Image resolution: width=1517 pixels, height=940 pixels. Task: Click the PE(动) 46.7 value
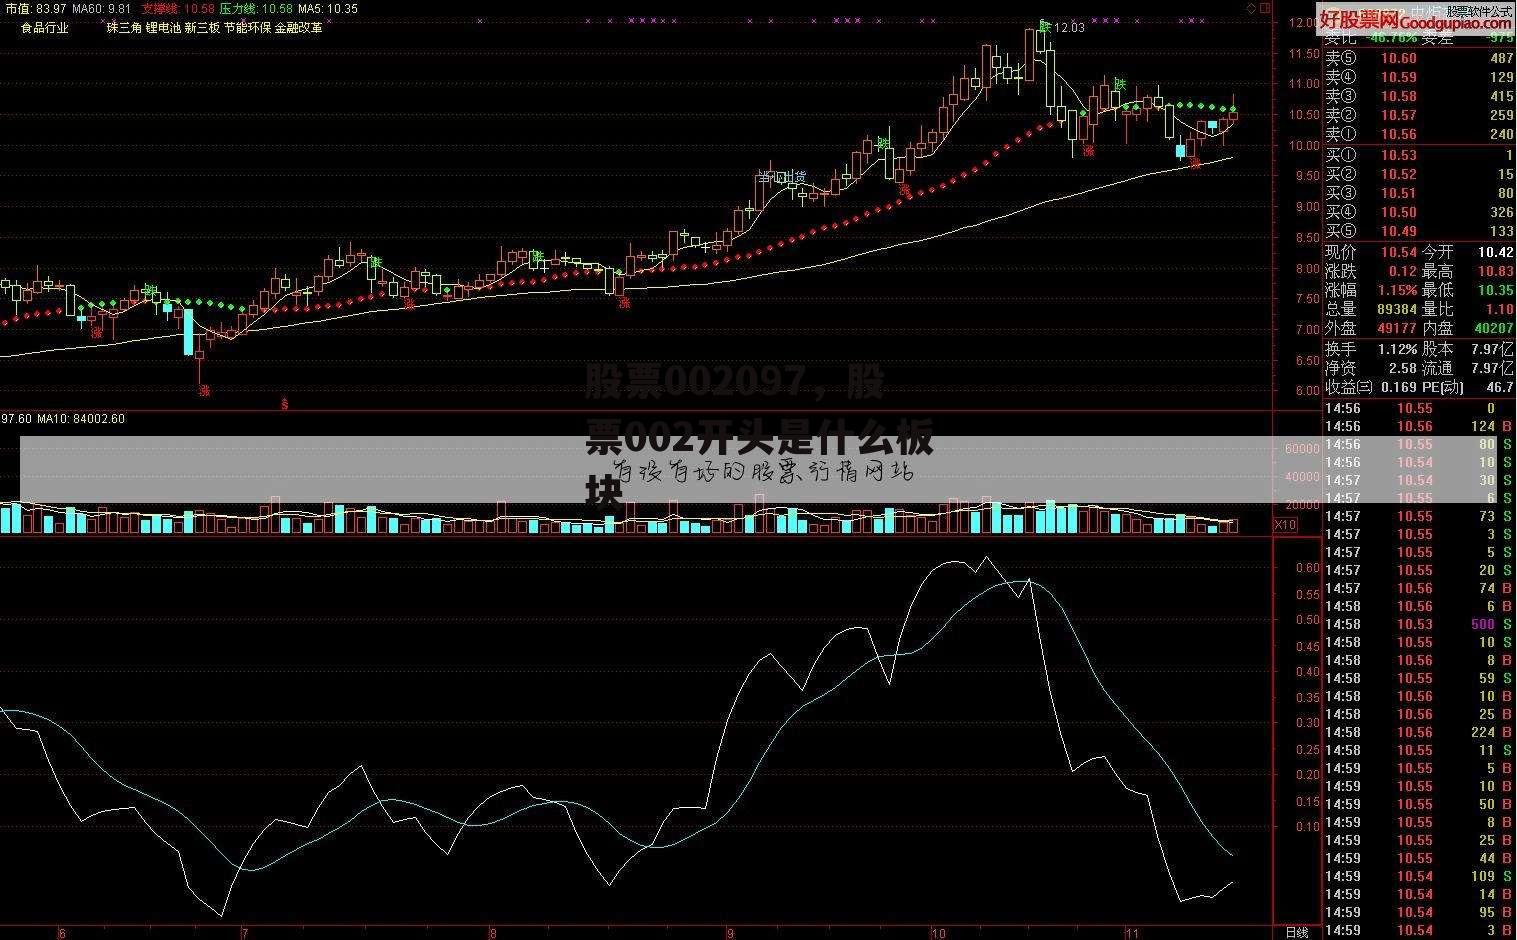[1500, 387]
